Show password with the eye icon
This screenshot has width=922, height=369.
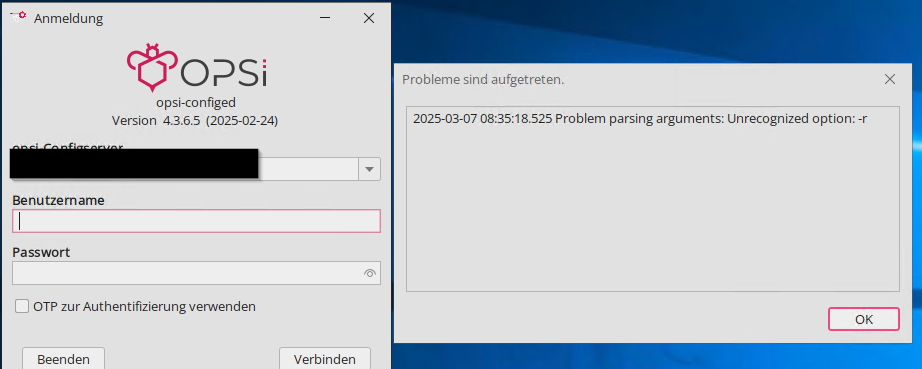click(x=370, y=273)
